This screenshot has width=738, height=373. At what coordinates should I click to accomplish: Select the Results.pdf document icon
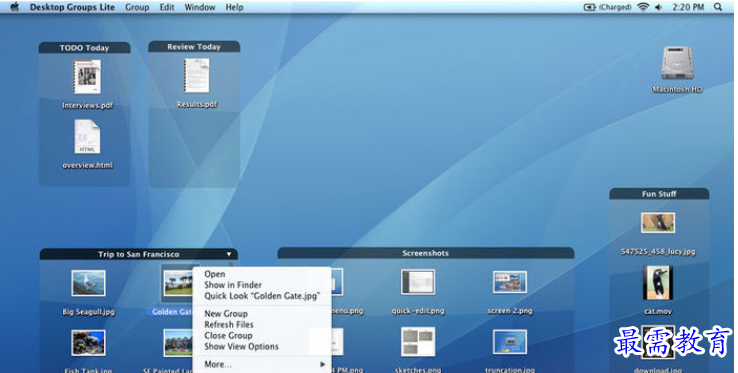tap(197, 75)
